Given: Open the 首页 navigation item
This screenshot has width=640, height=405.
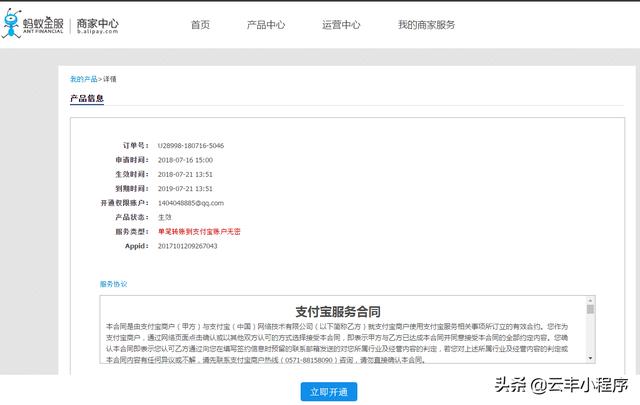Looking at the screenshot, I should pyautogui.click(x=200, y=25).
